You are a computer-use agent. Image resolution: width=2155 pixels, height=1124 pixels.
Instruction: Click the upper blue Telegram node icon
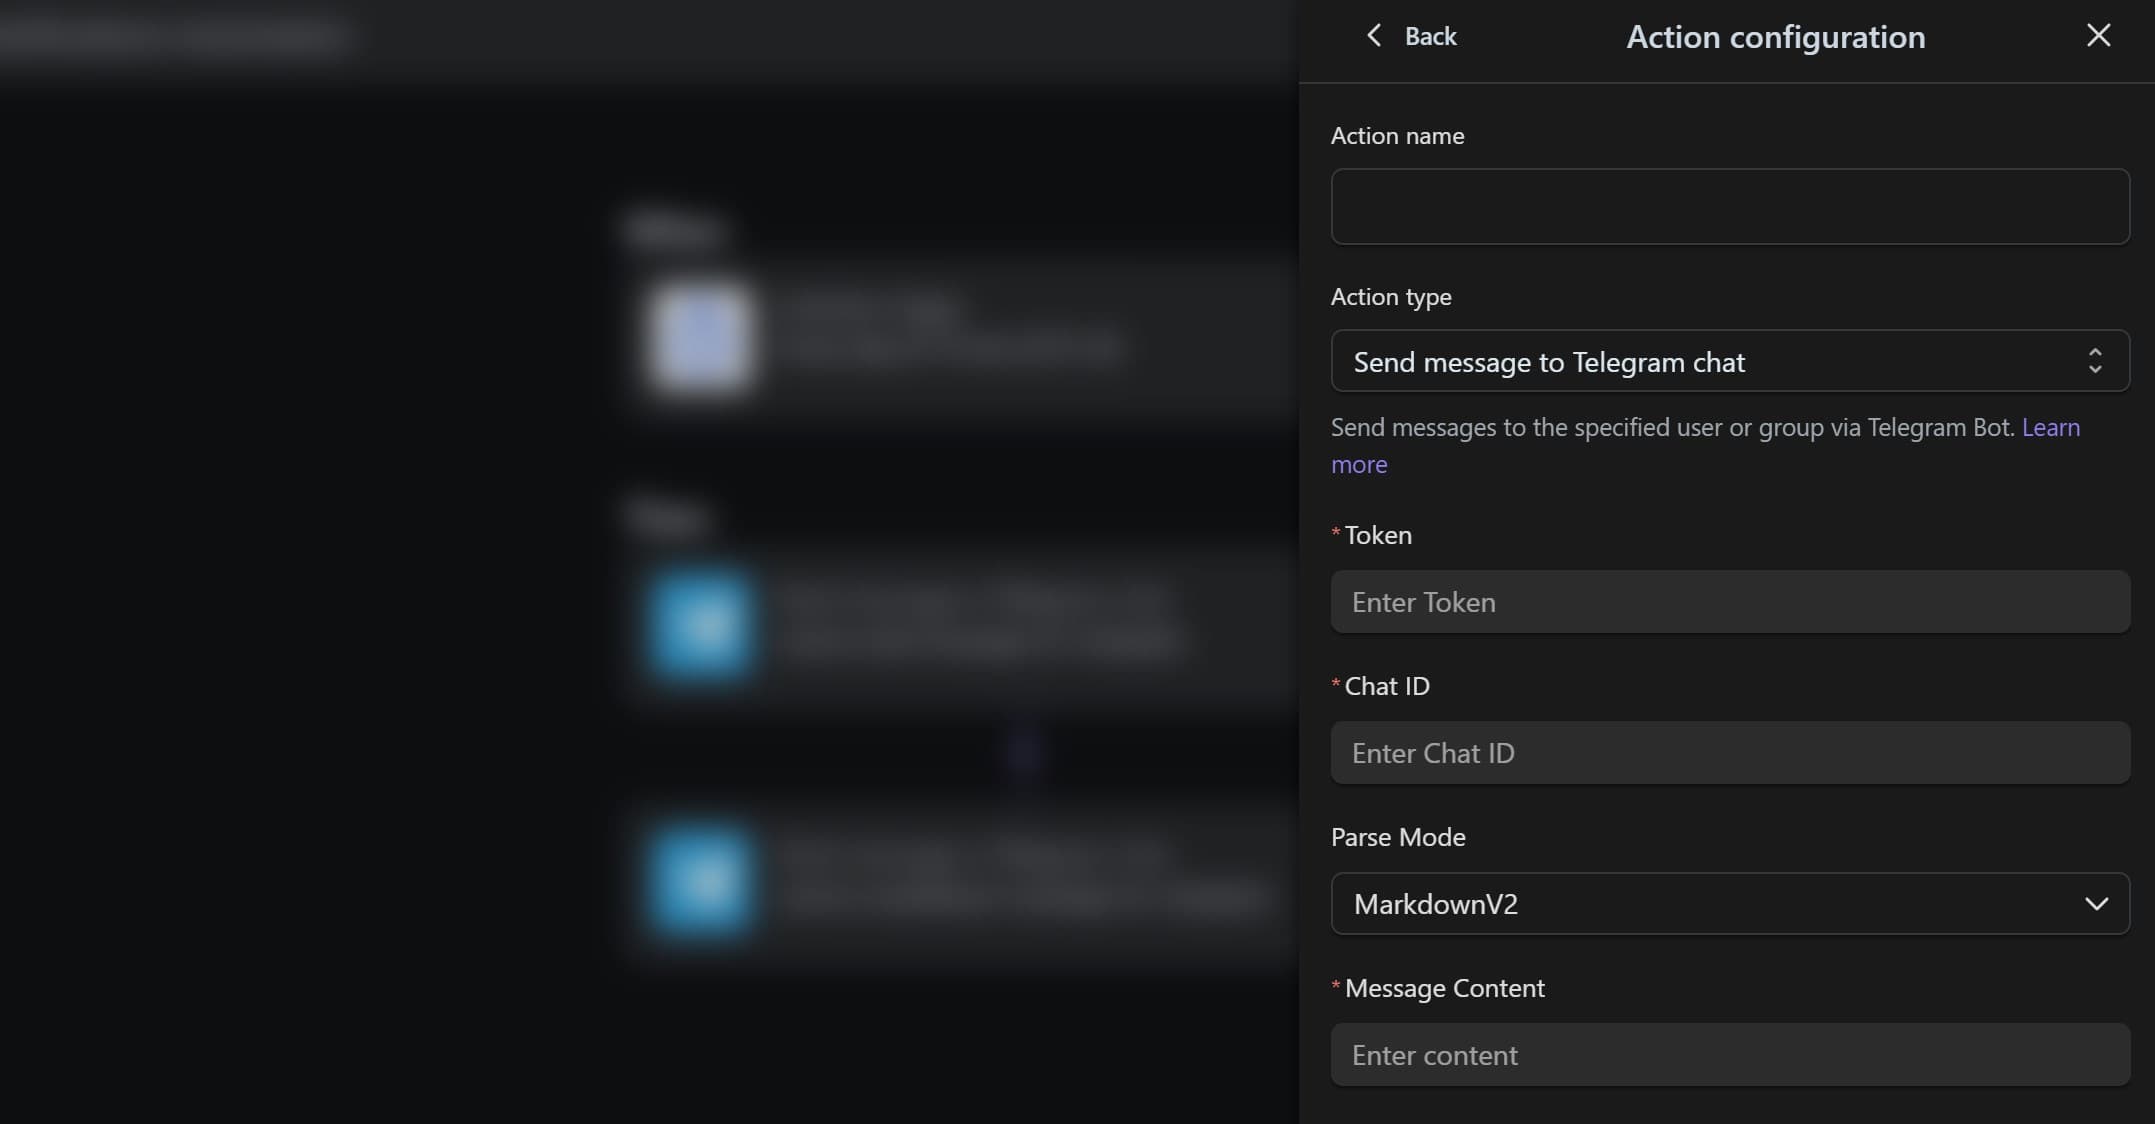[700, 625]
